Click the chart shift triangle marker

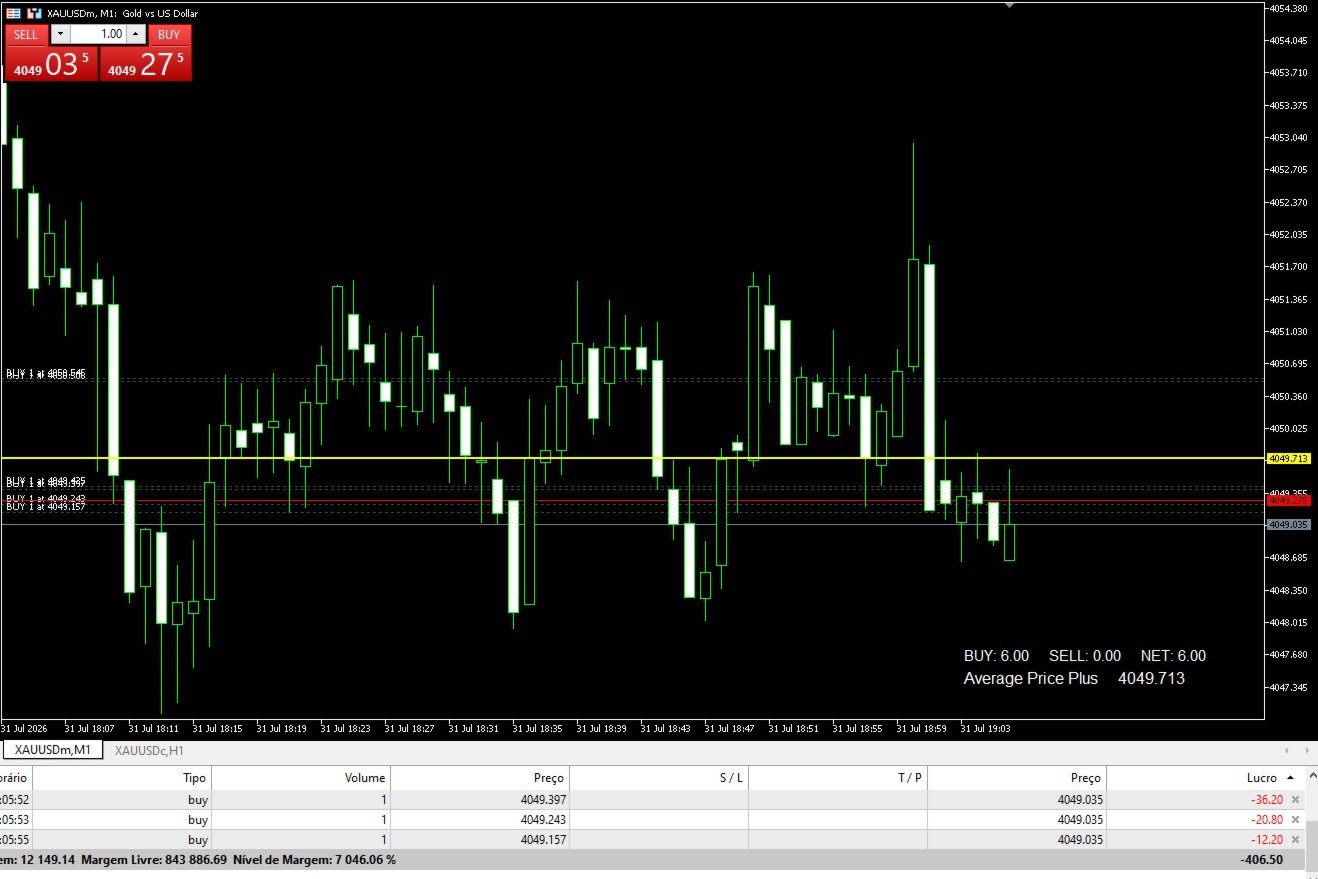tap(1009, 5)
